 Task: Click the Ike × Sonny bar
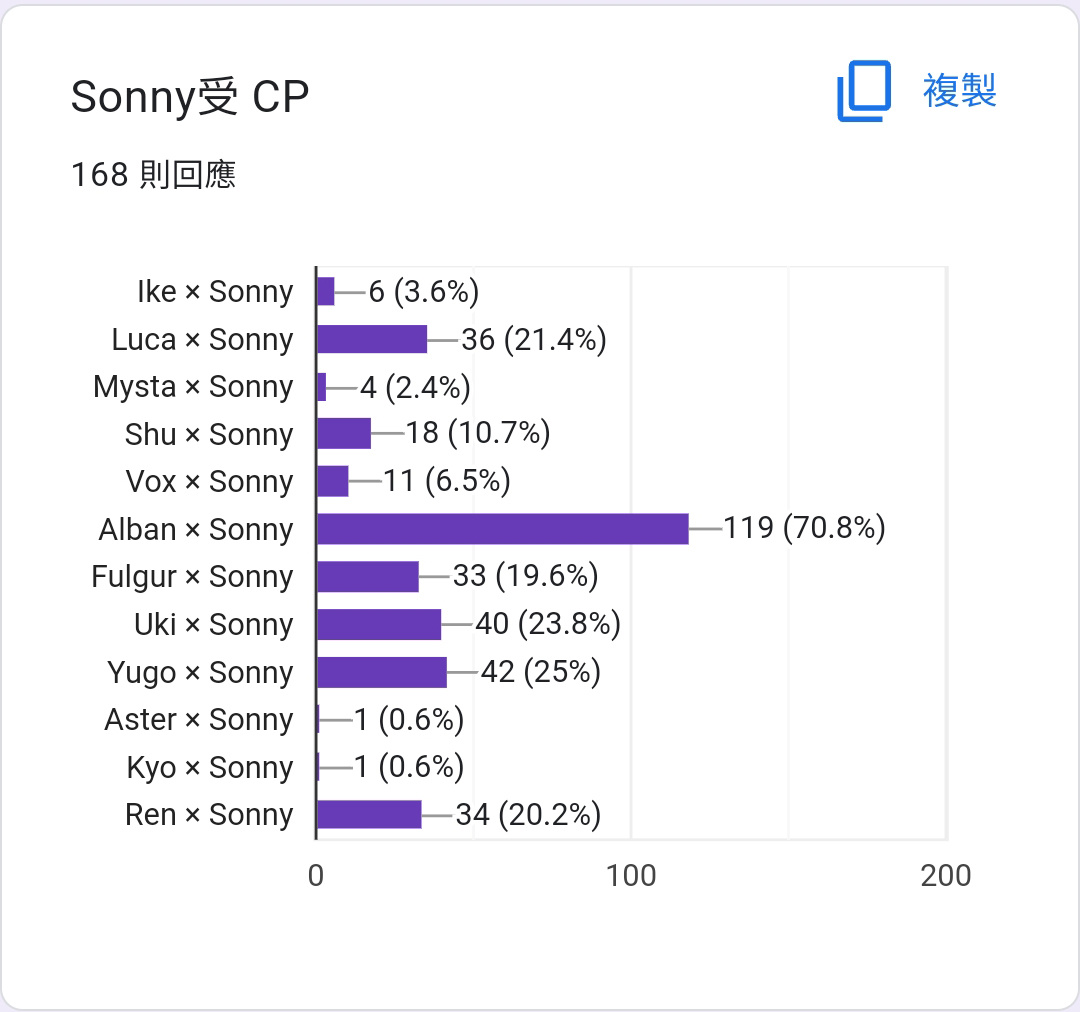[x=326, y=291]
